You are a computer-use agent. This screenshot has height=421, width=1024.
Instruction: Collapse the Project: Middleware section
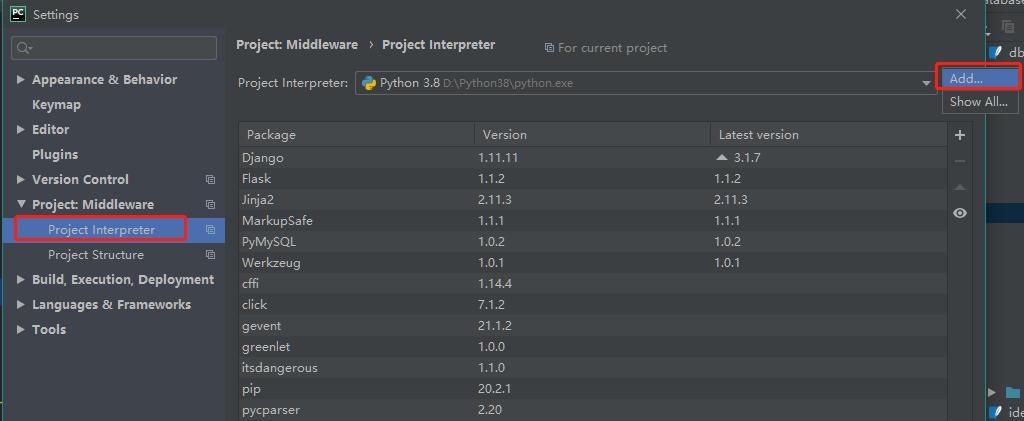22,205
